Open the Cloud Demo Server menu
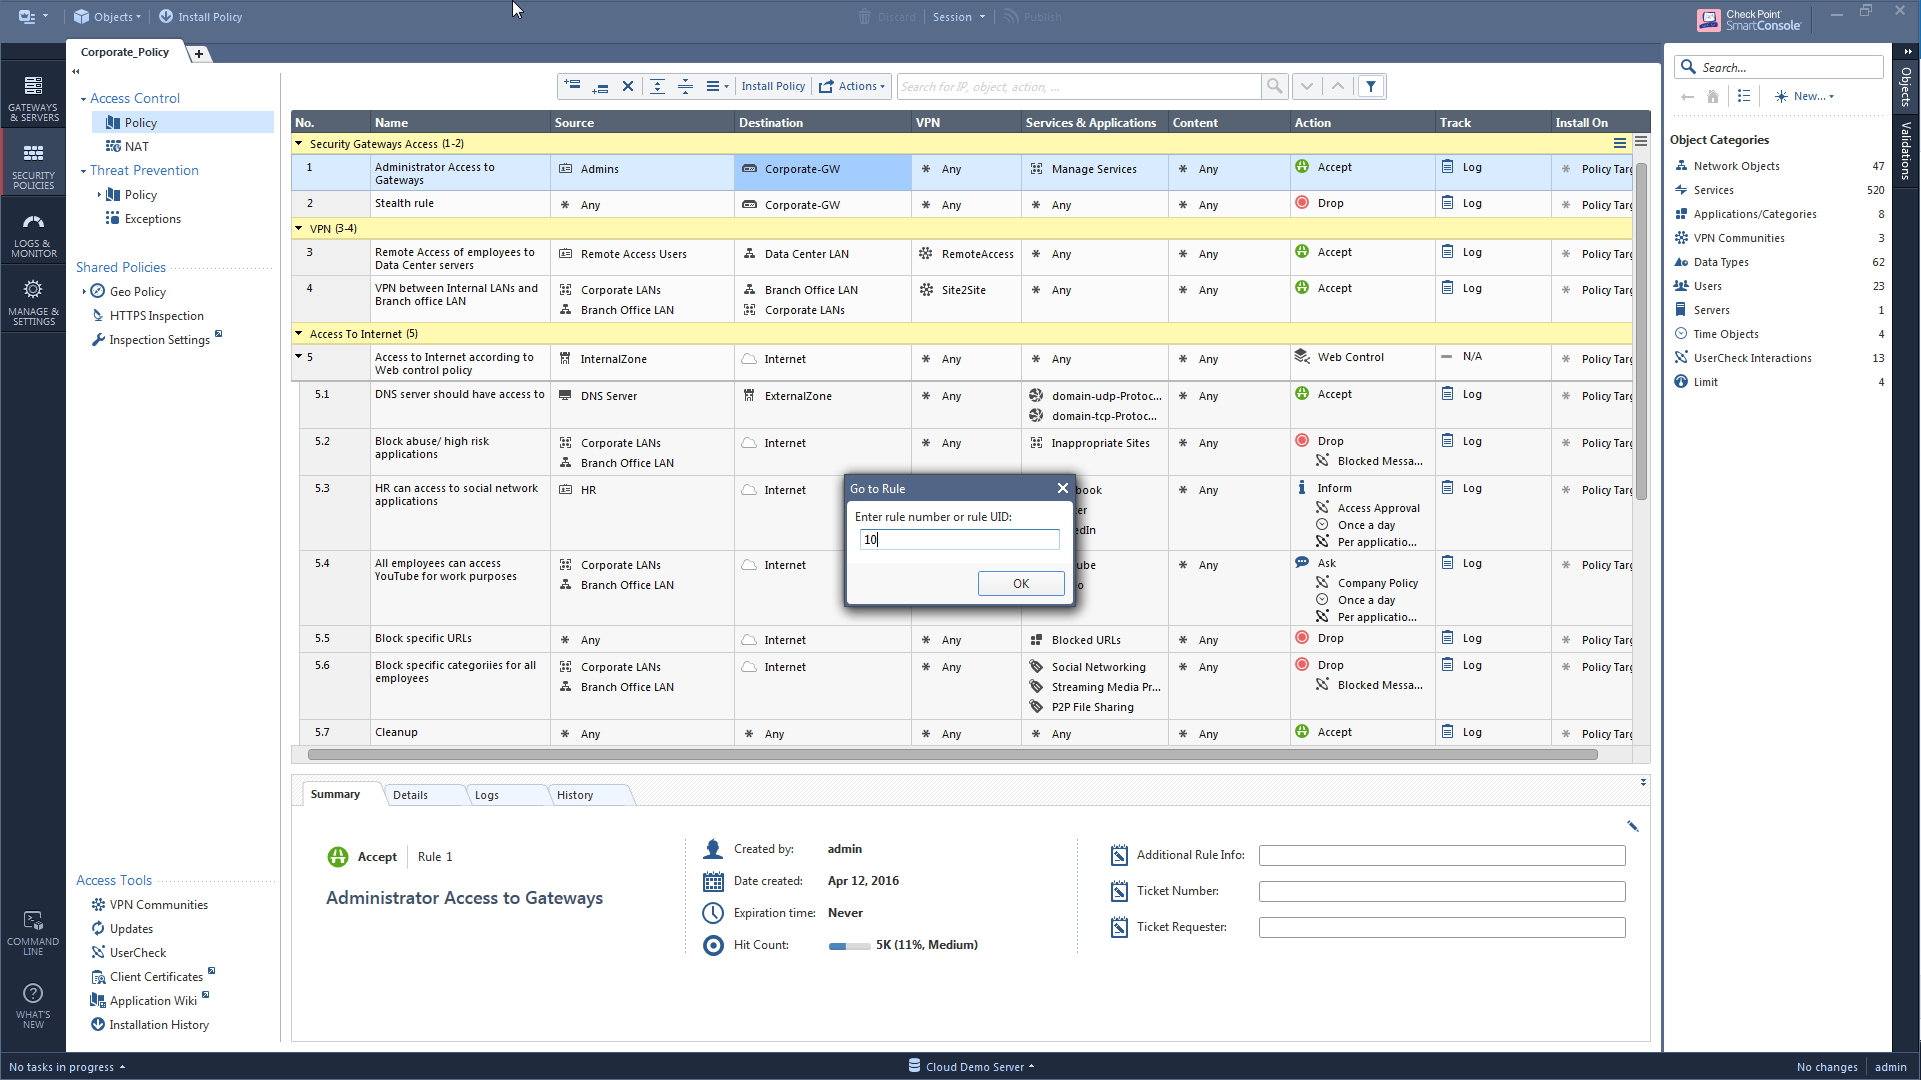 [x=971, y=1067]
